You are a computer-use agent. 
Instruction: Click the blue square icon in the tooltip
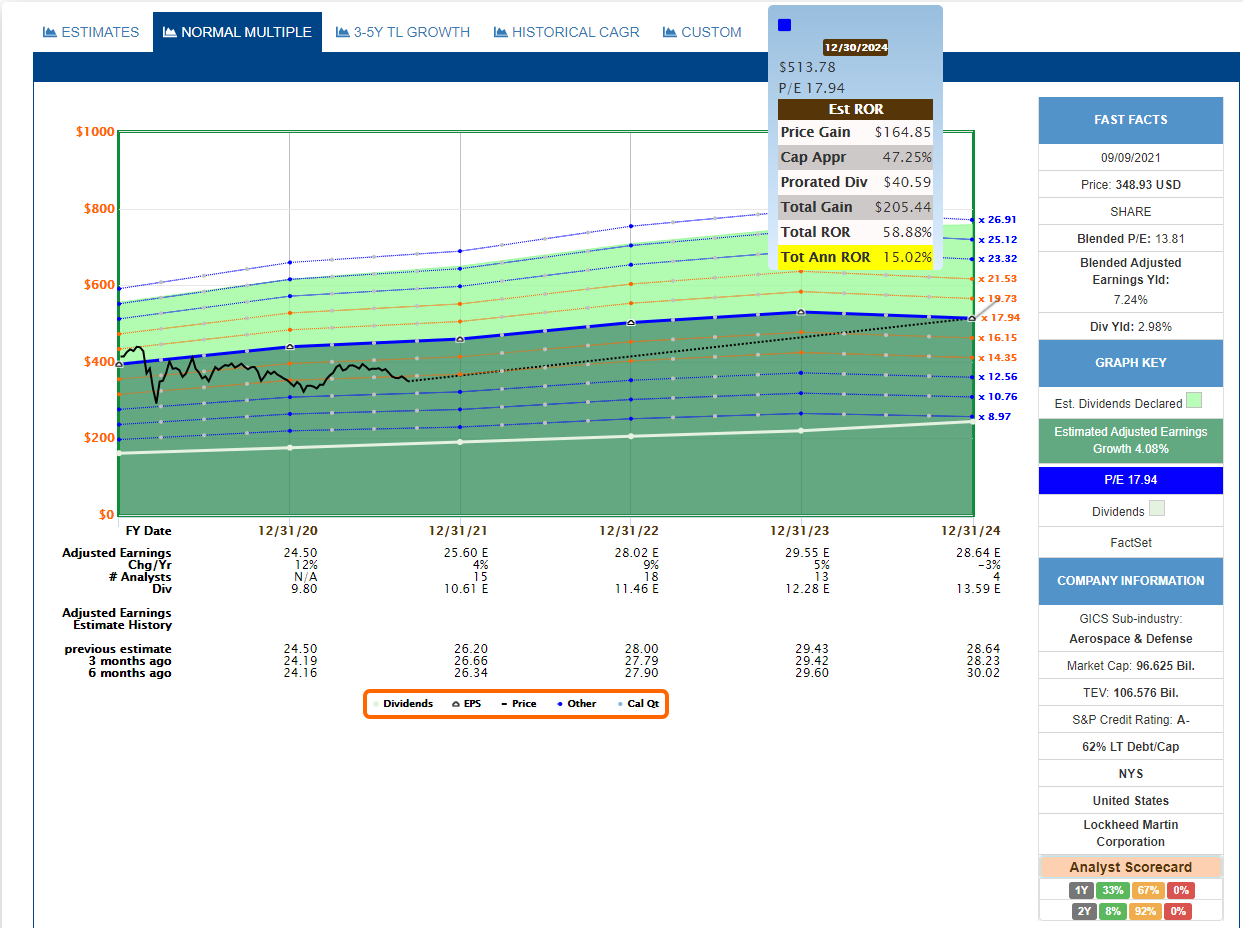point(785,25)
